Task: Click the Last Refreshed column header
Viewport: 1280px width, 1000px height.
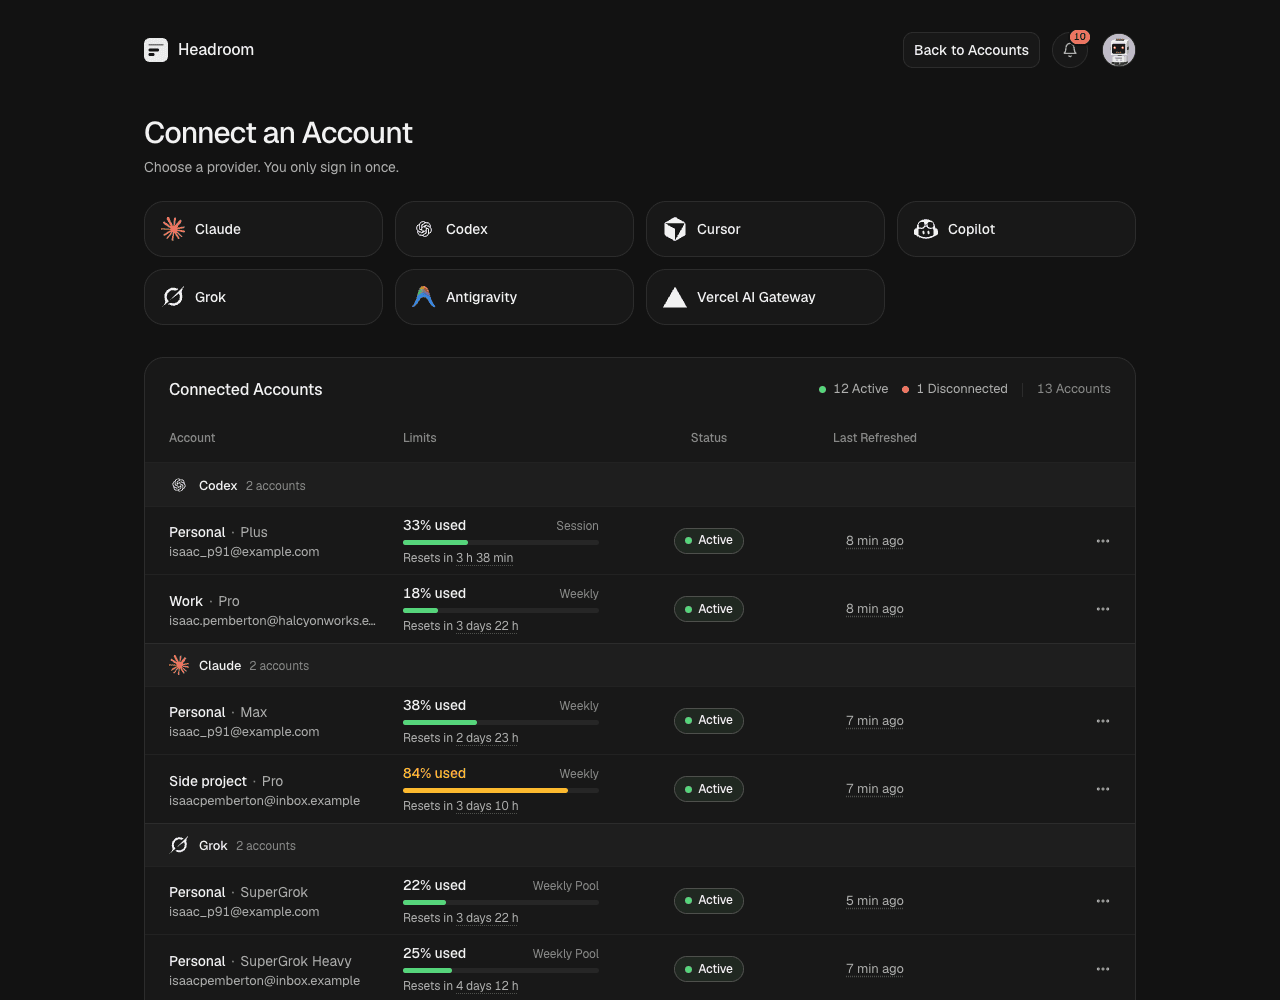Action: click(x=875, y=438)
